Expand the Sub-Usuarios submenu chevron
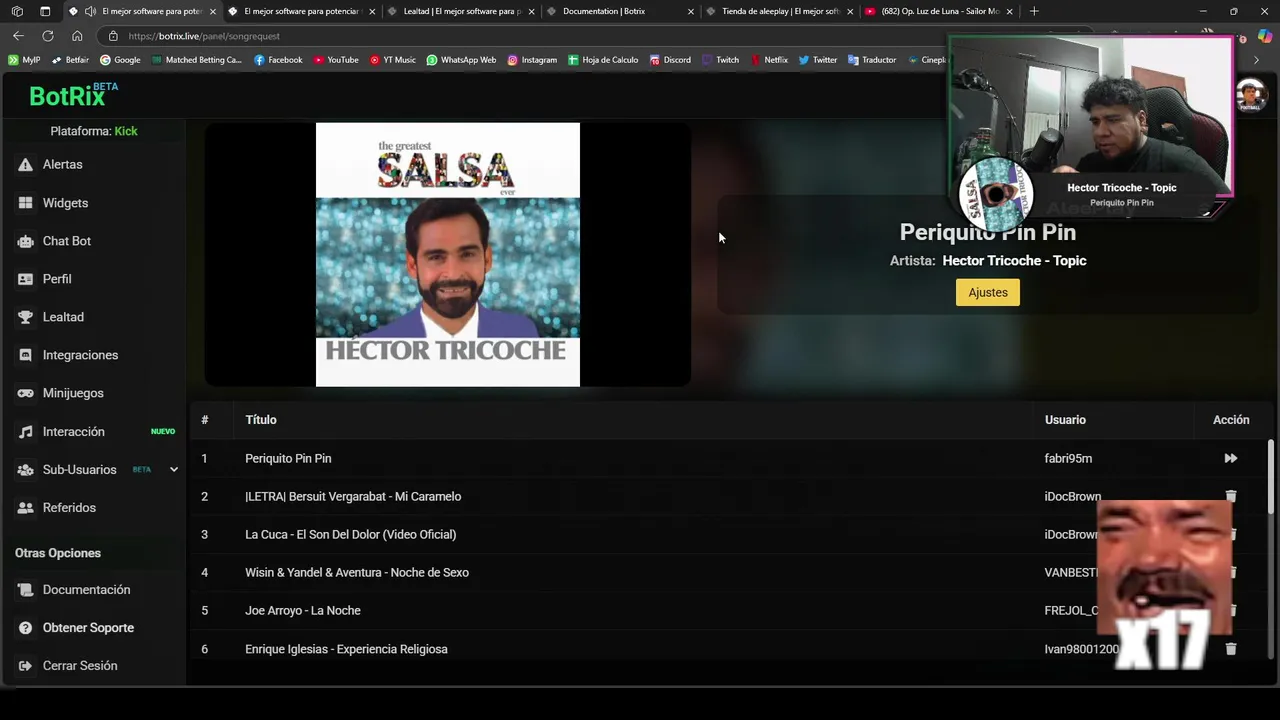 click(173, 470)
